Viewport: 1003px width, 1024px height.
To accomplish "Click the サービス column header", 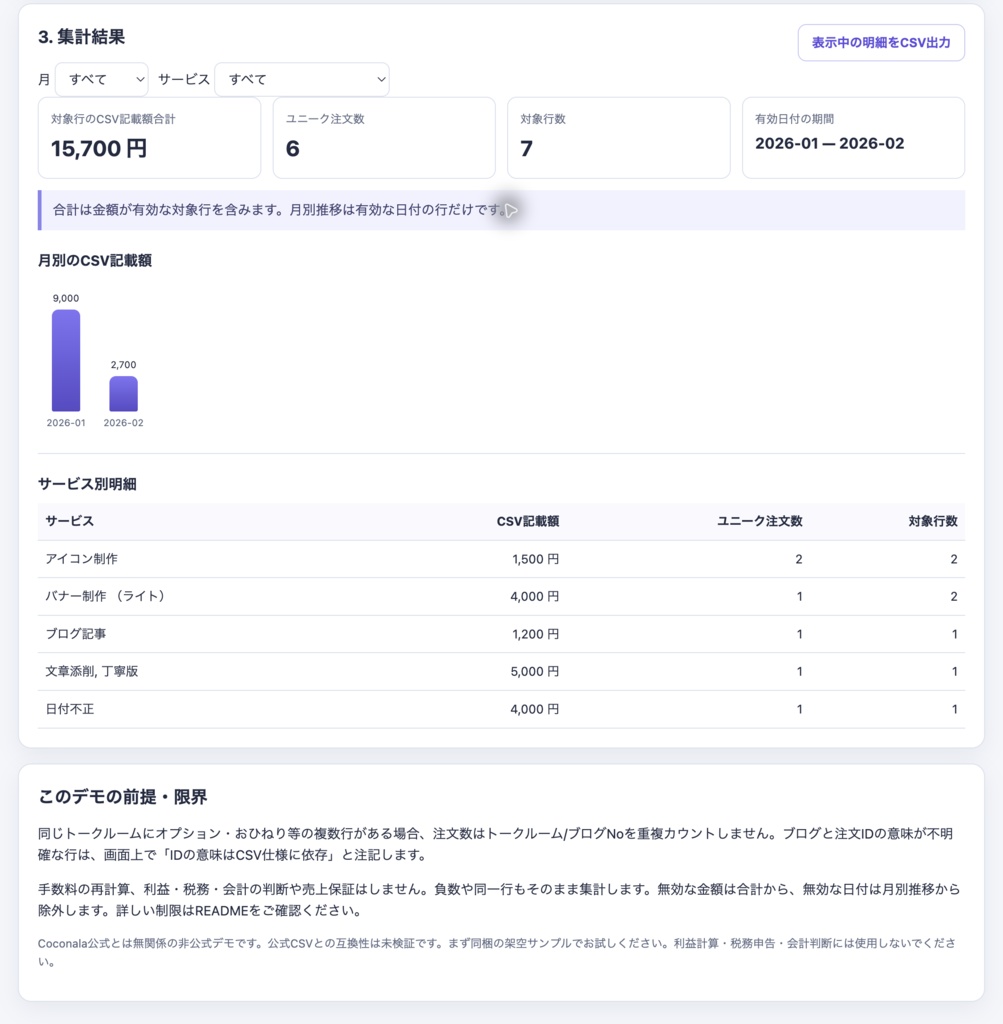I will 70,521.
